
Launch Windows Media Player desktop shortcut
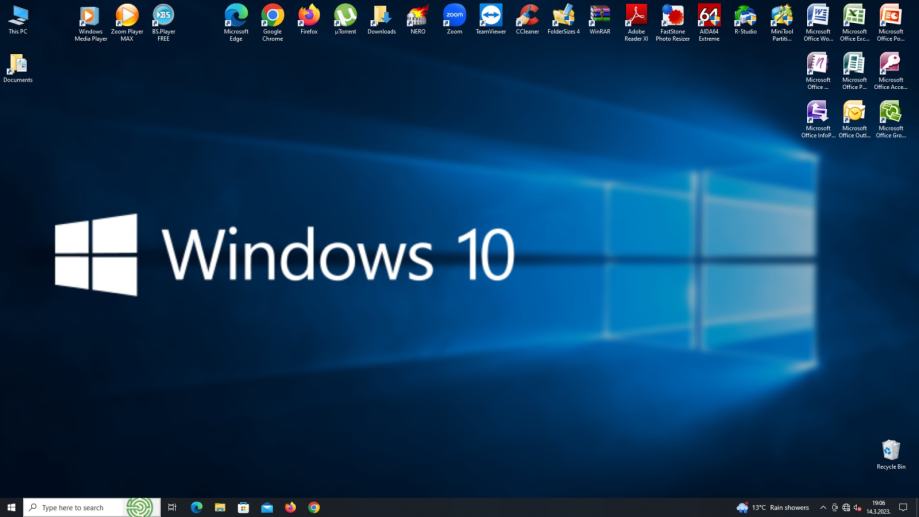click(x=90, y=23)
